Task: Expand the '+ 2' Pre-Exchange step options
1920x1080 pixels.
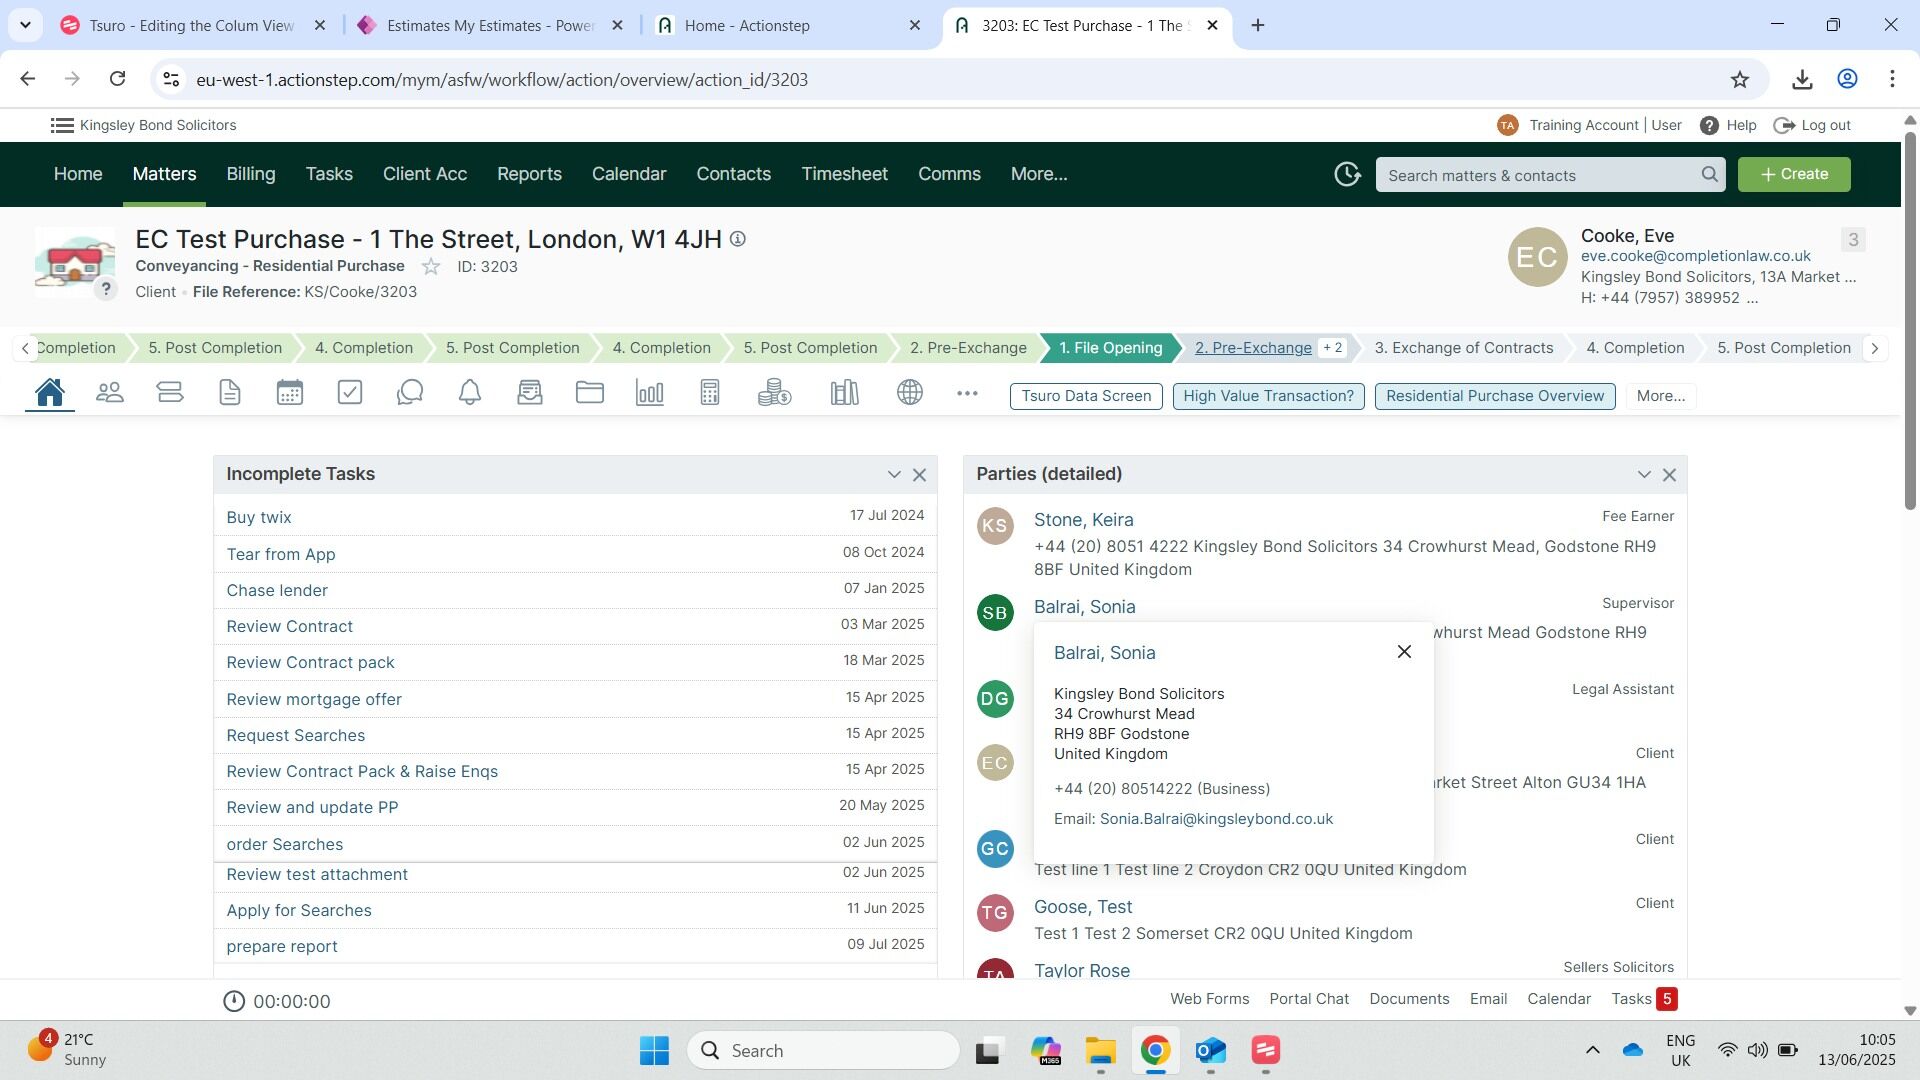Action: pos(1332,348)
